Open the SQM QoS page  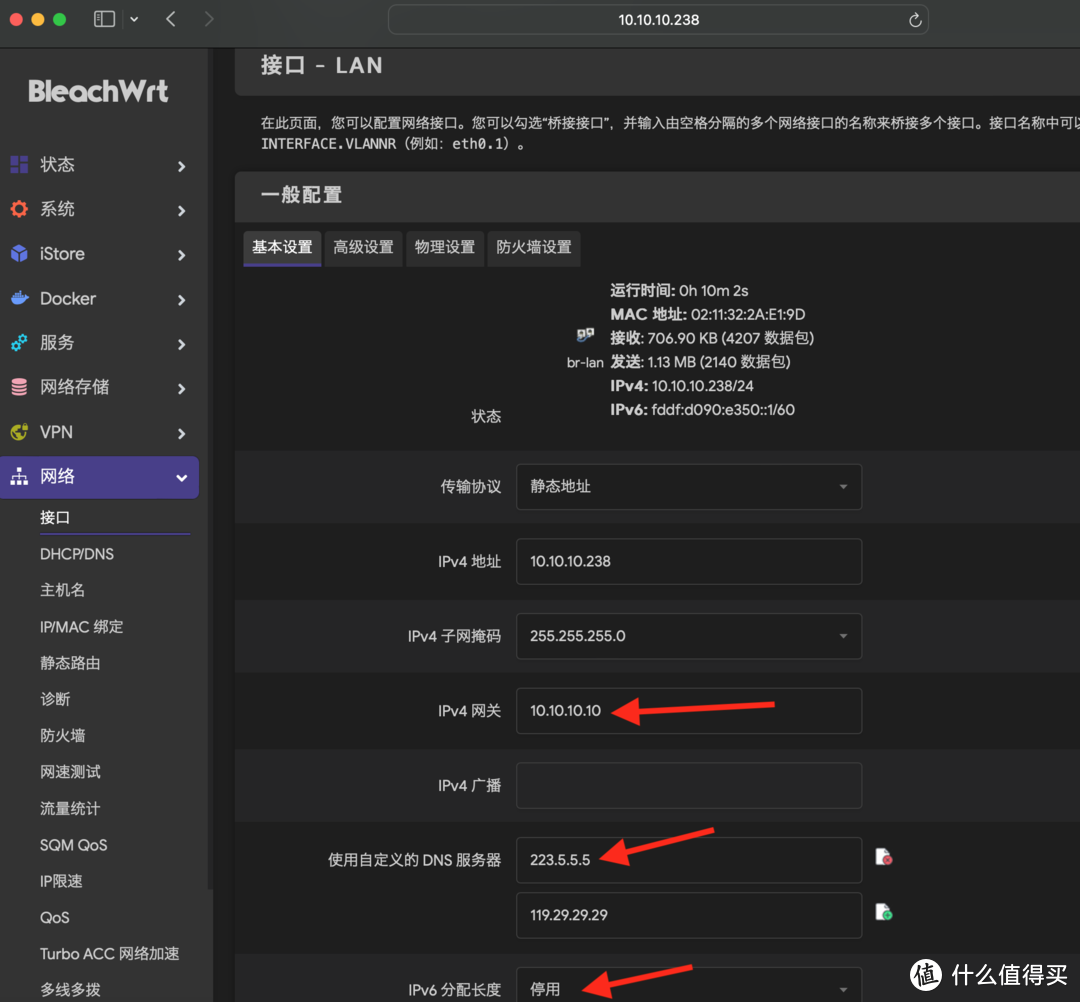click(73, 845)
